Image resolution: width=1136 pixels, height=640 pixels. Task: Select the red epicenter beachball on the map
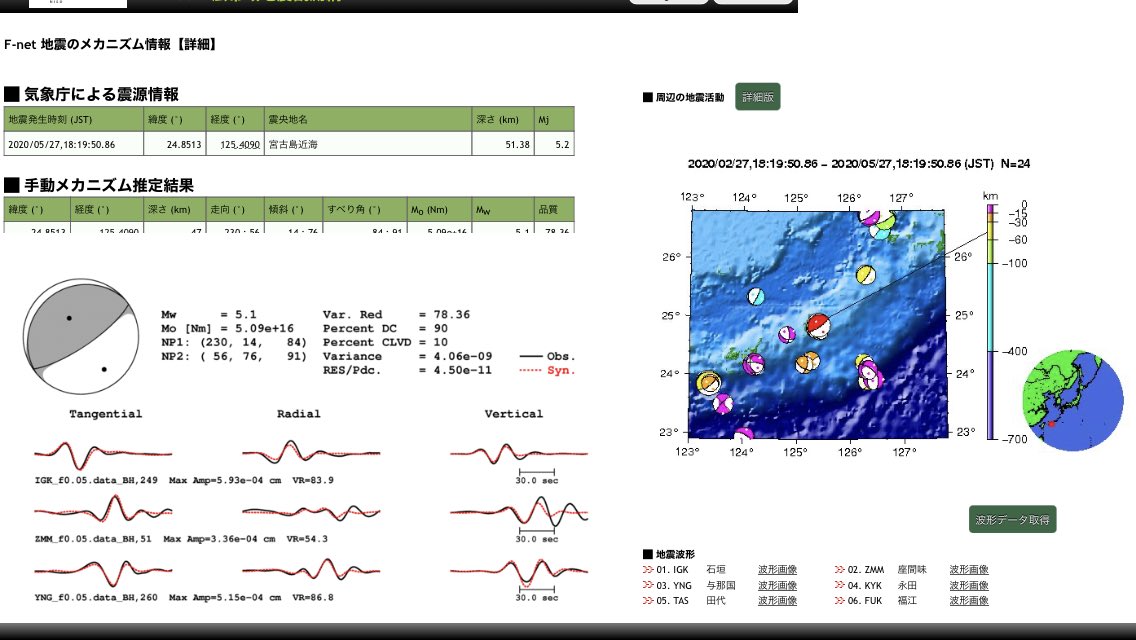pos(818,325)
